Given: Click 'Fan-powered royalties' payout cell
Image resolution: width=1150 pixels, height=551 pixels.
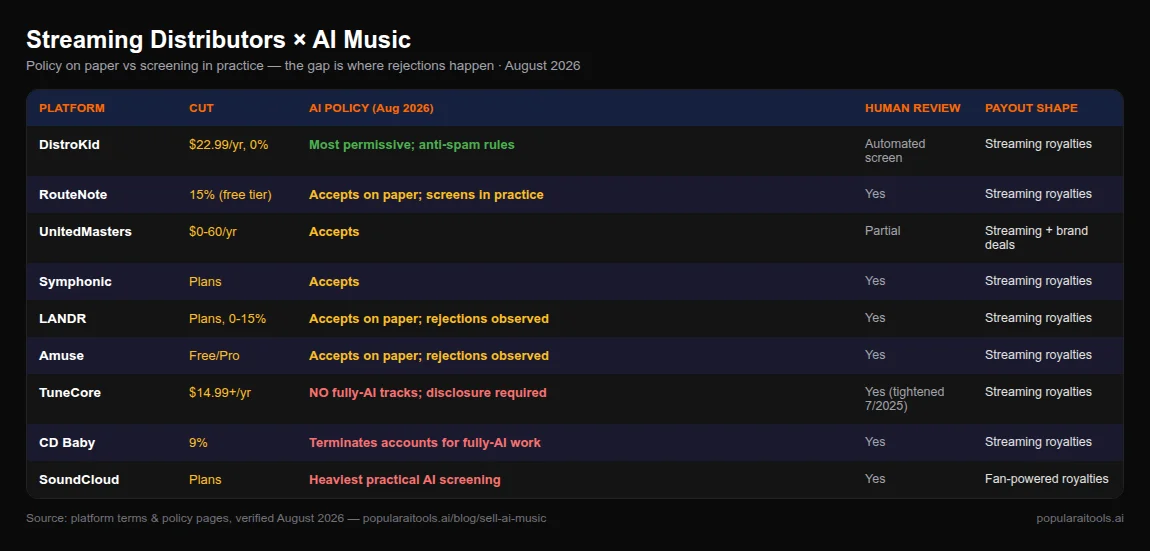Looking at the screenshot, I should pos(1047,478).
